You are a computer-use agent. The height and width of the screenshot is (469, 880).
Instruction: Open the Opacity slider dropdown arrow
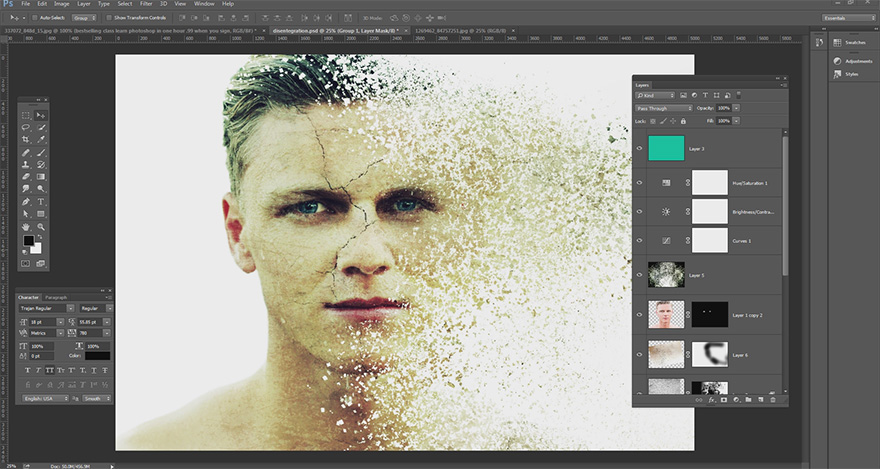click(736, 108)
